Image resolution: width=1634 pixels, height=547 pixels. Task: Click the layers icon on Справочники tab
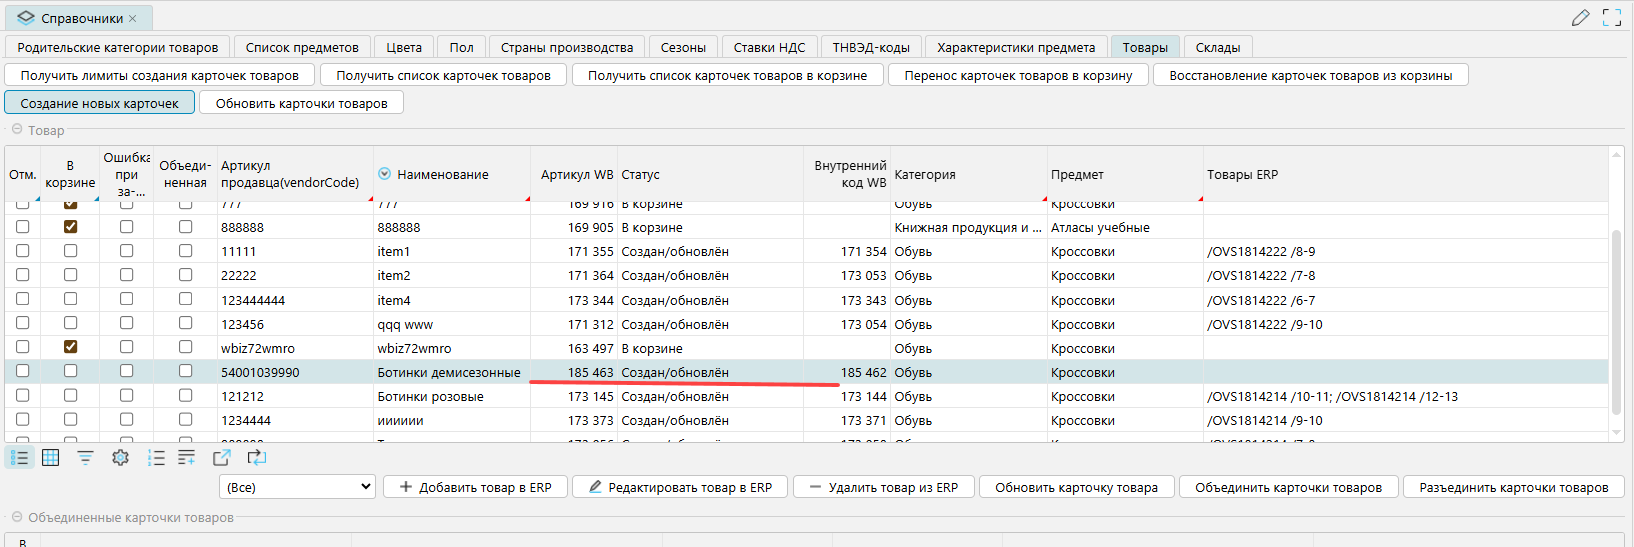(26, 18)
